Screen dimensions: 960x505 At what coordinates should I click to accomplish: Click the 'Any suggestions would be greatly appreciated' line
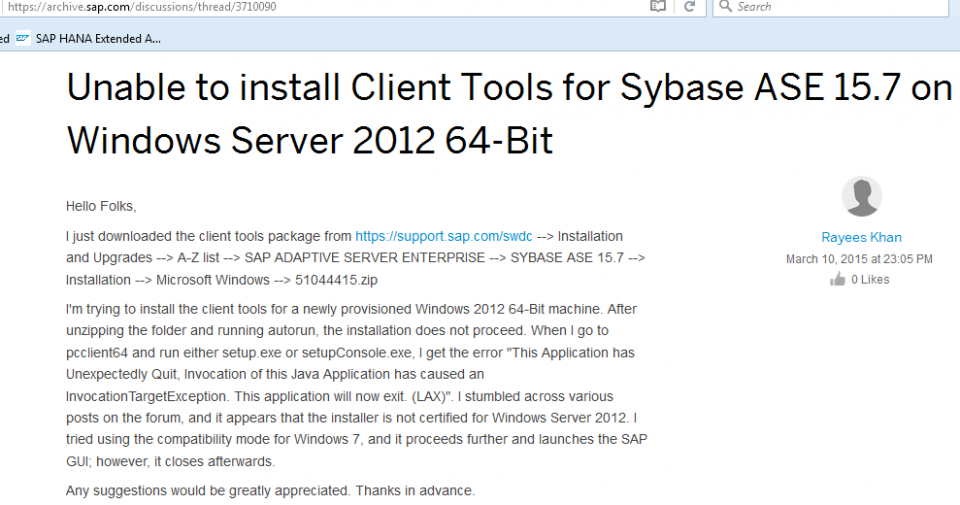(x=270, y=491)
